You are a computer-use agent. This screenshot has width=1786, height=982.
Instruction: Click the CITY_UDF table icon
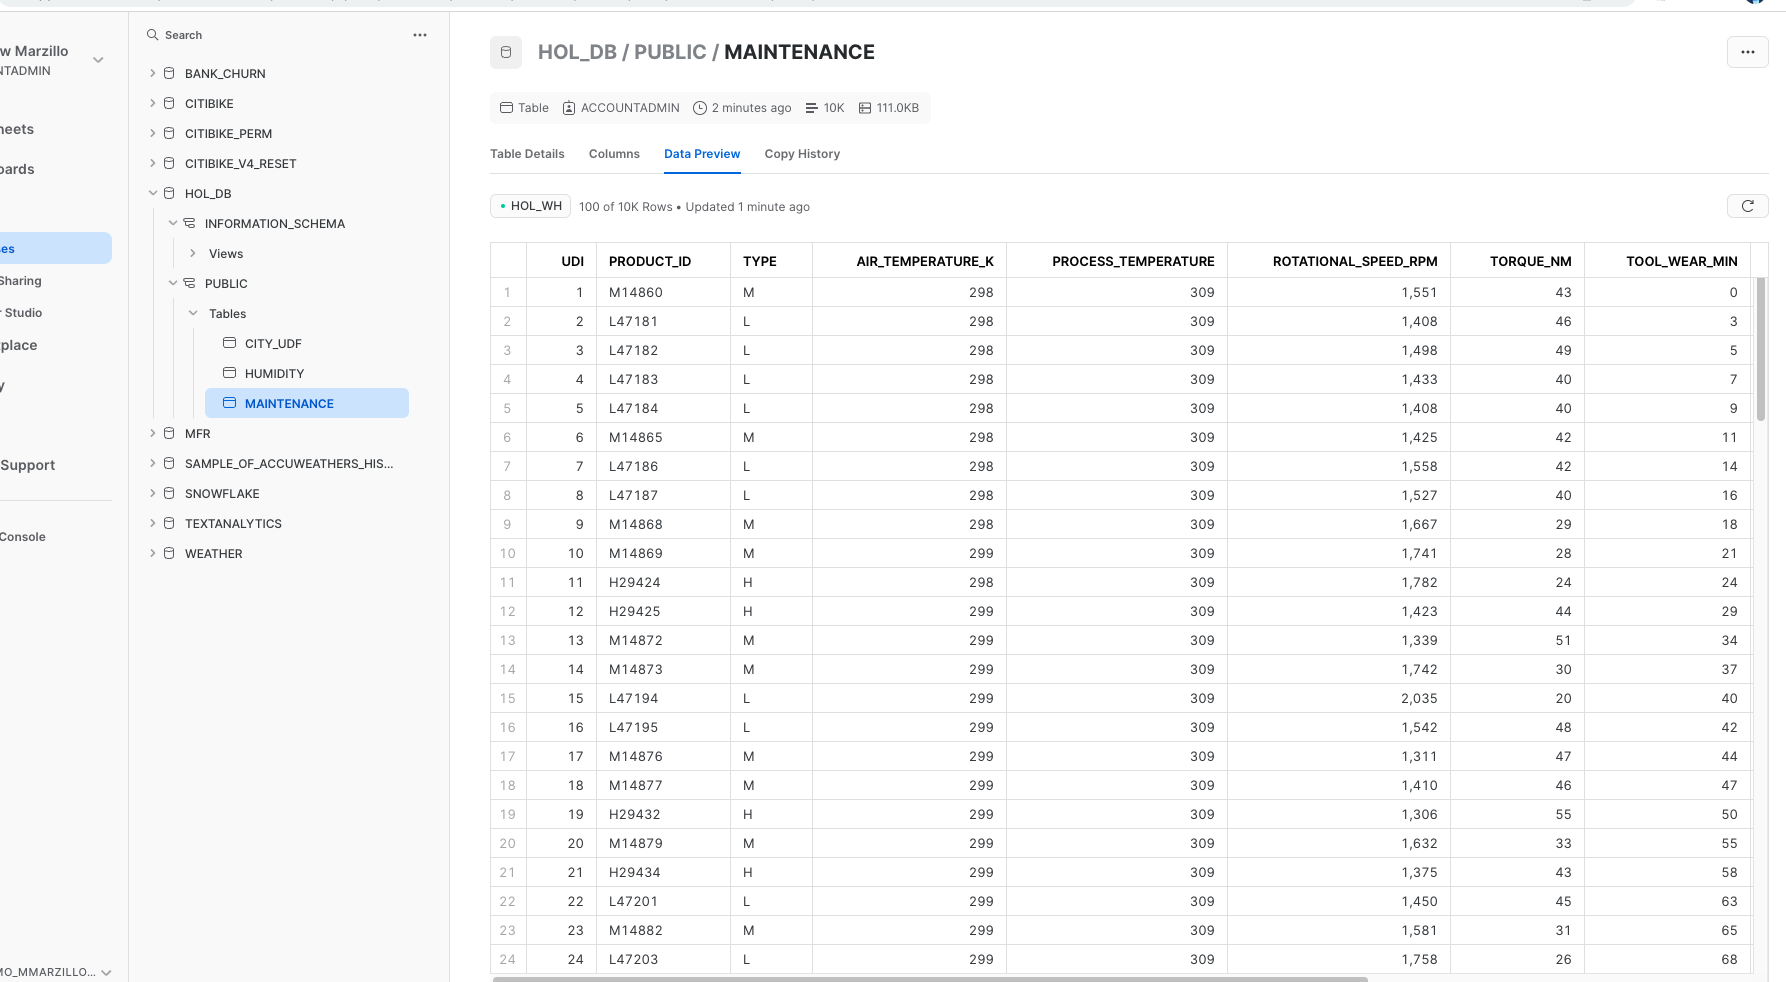pyautogui.click(x=229, y=343)
